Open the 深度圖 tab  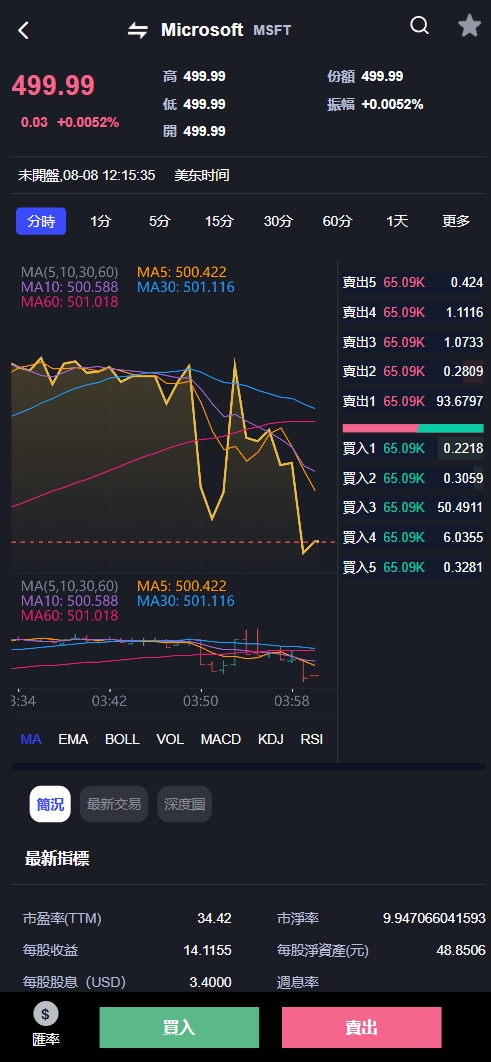184,804
